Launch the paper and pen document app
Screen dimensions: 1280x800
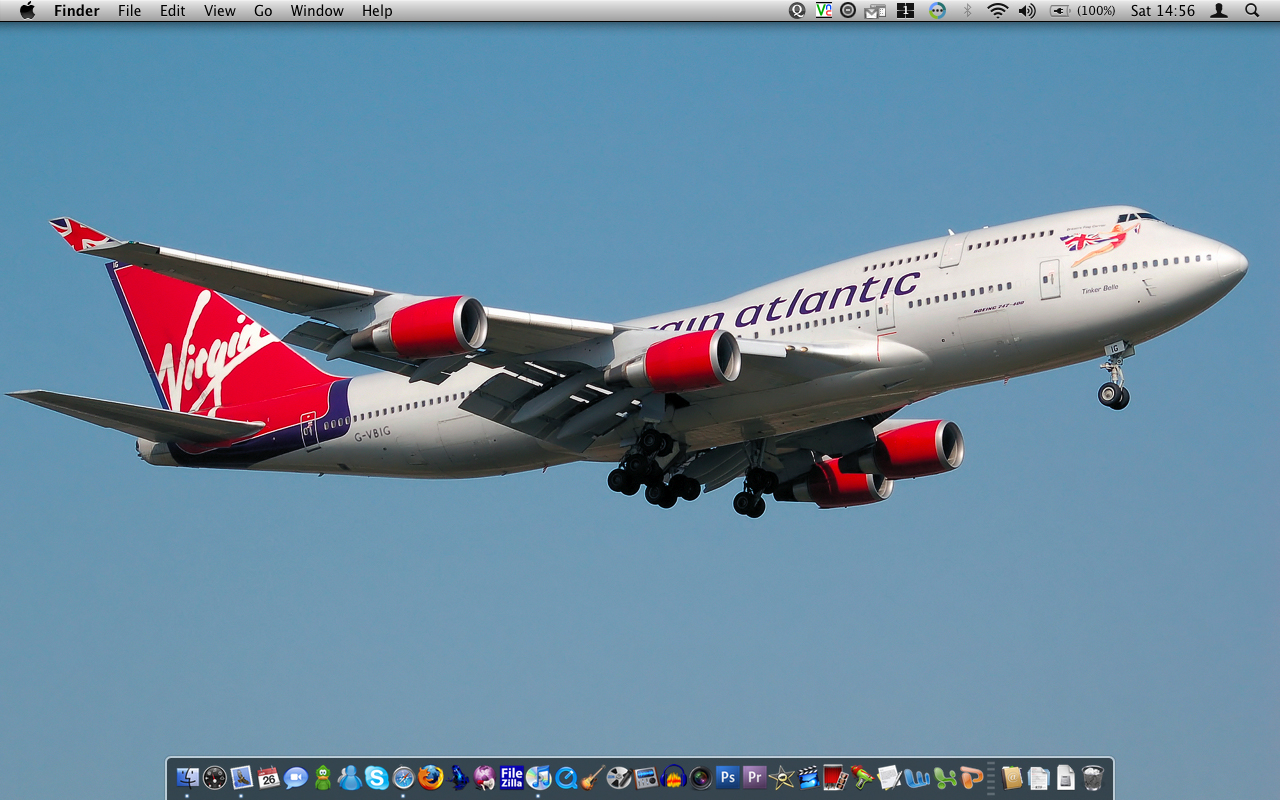(890, 777)
